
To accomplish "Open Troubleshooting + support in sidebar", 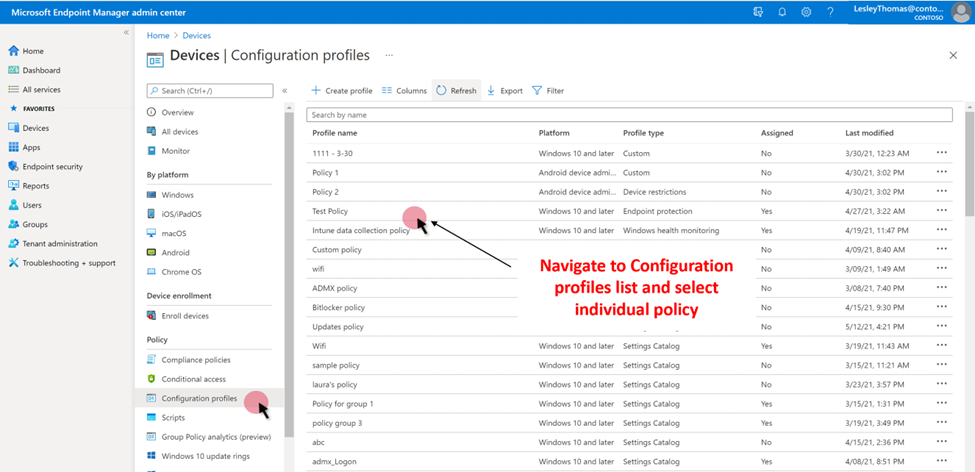I will click(x=62, y=263).
